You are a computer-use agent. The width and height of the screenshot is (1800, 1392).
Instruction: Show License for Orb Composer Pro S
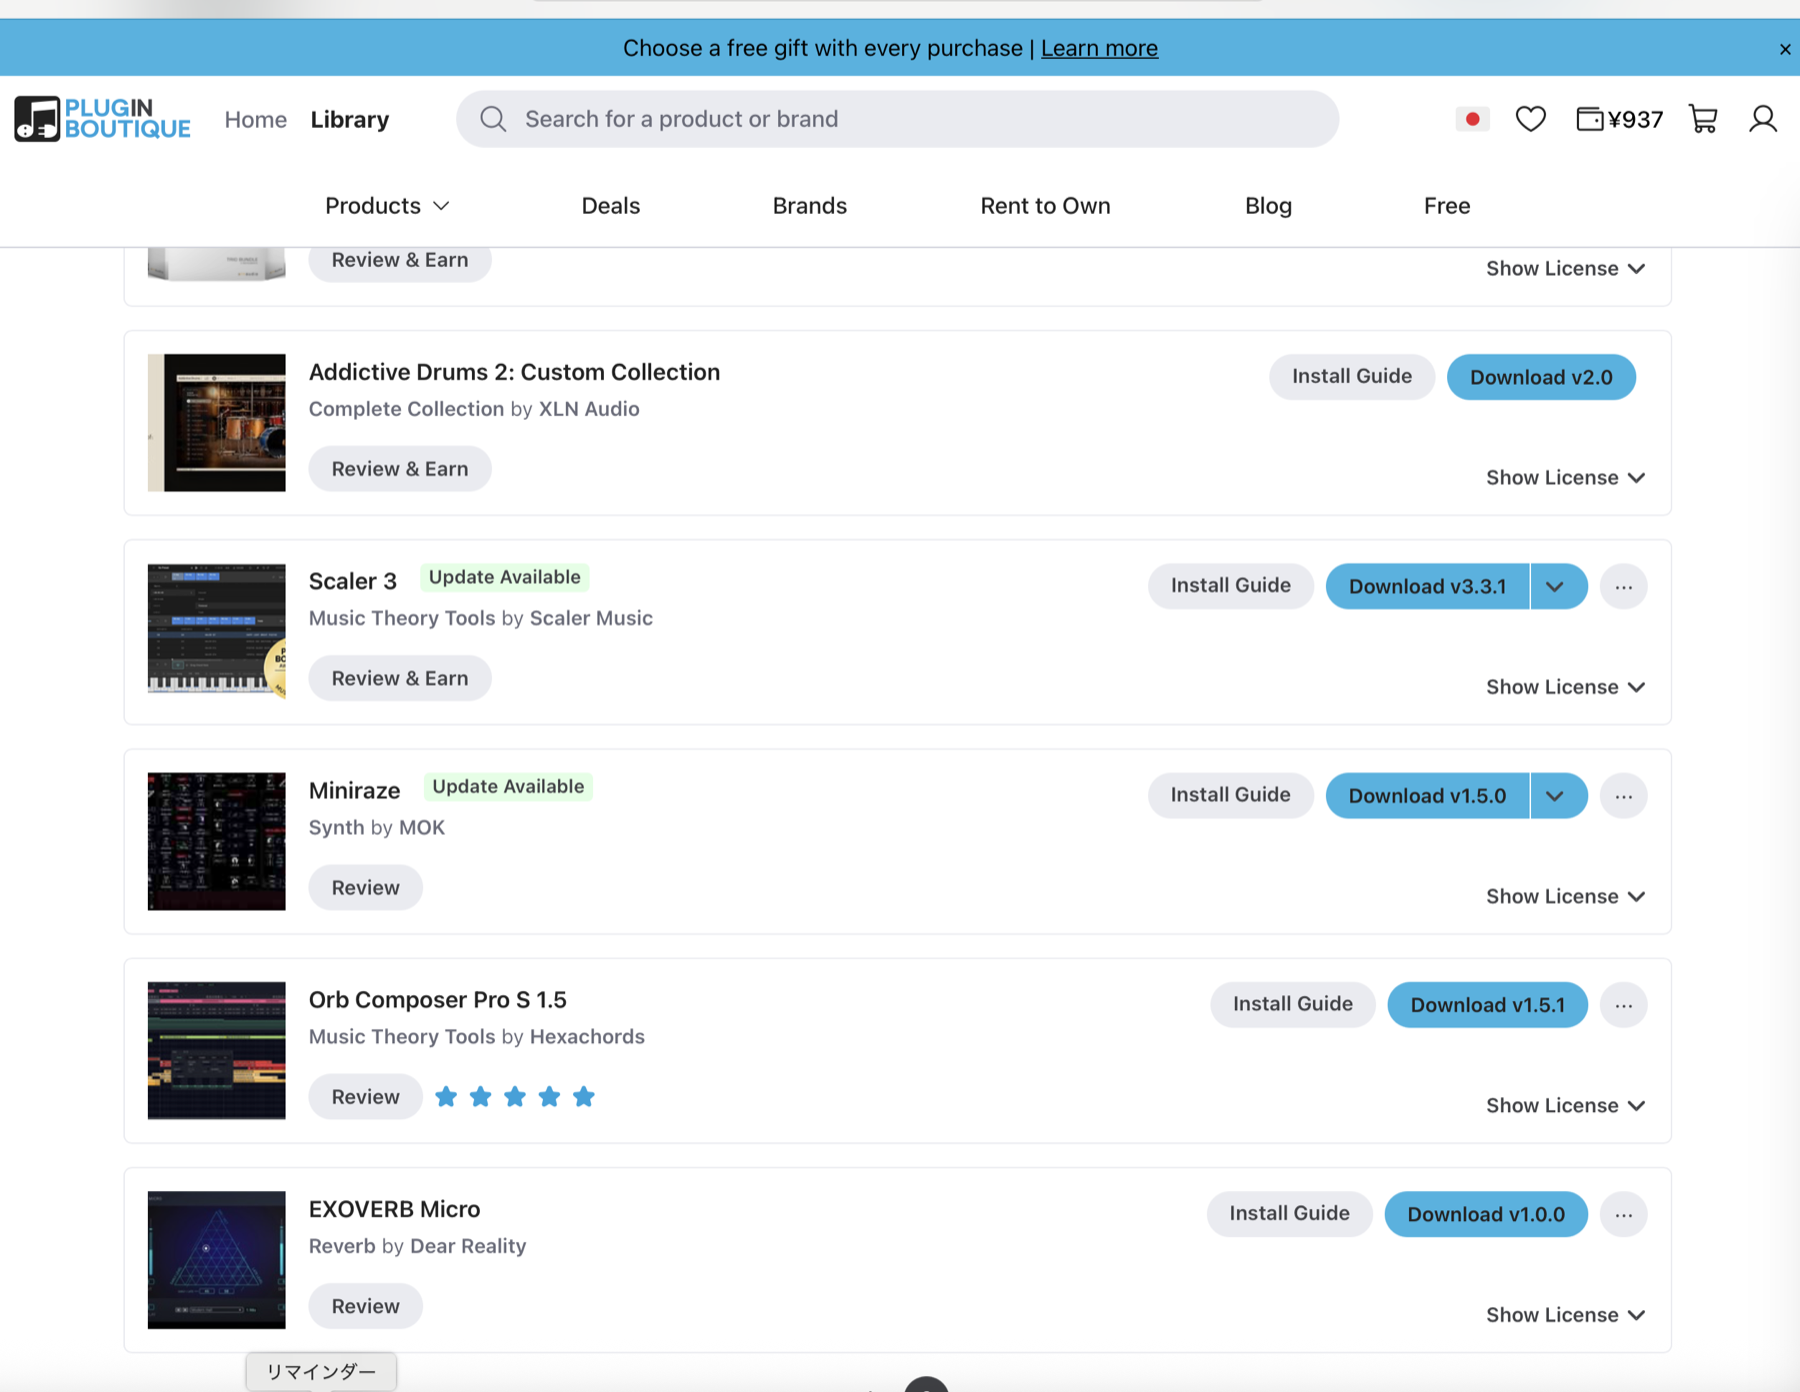1565,1105
